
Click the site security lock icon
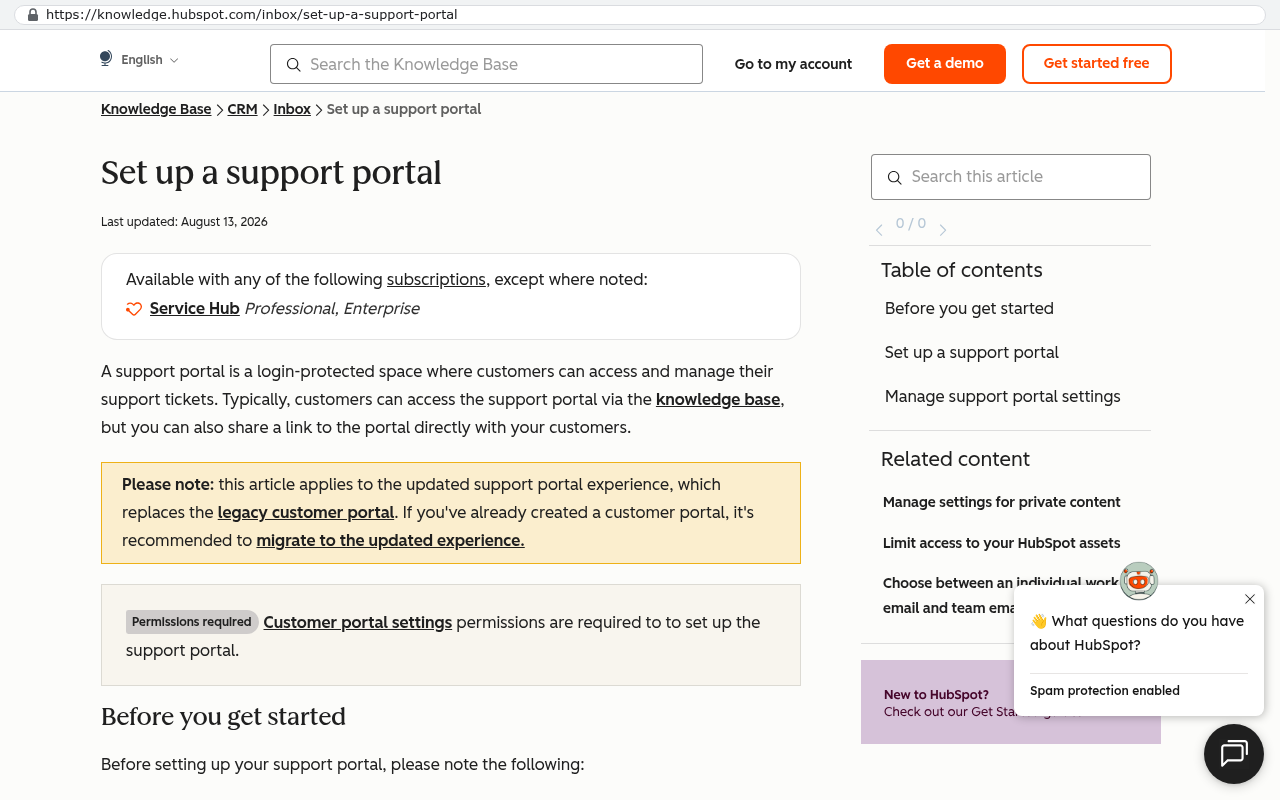tap(33, 15)
